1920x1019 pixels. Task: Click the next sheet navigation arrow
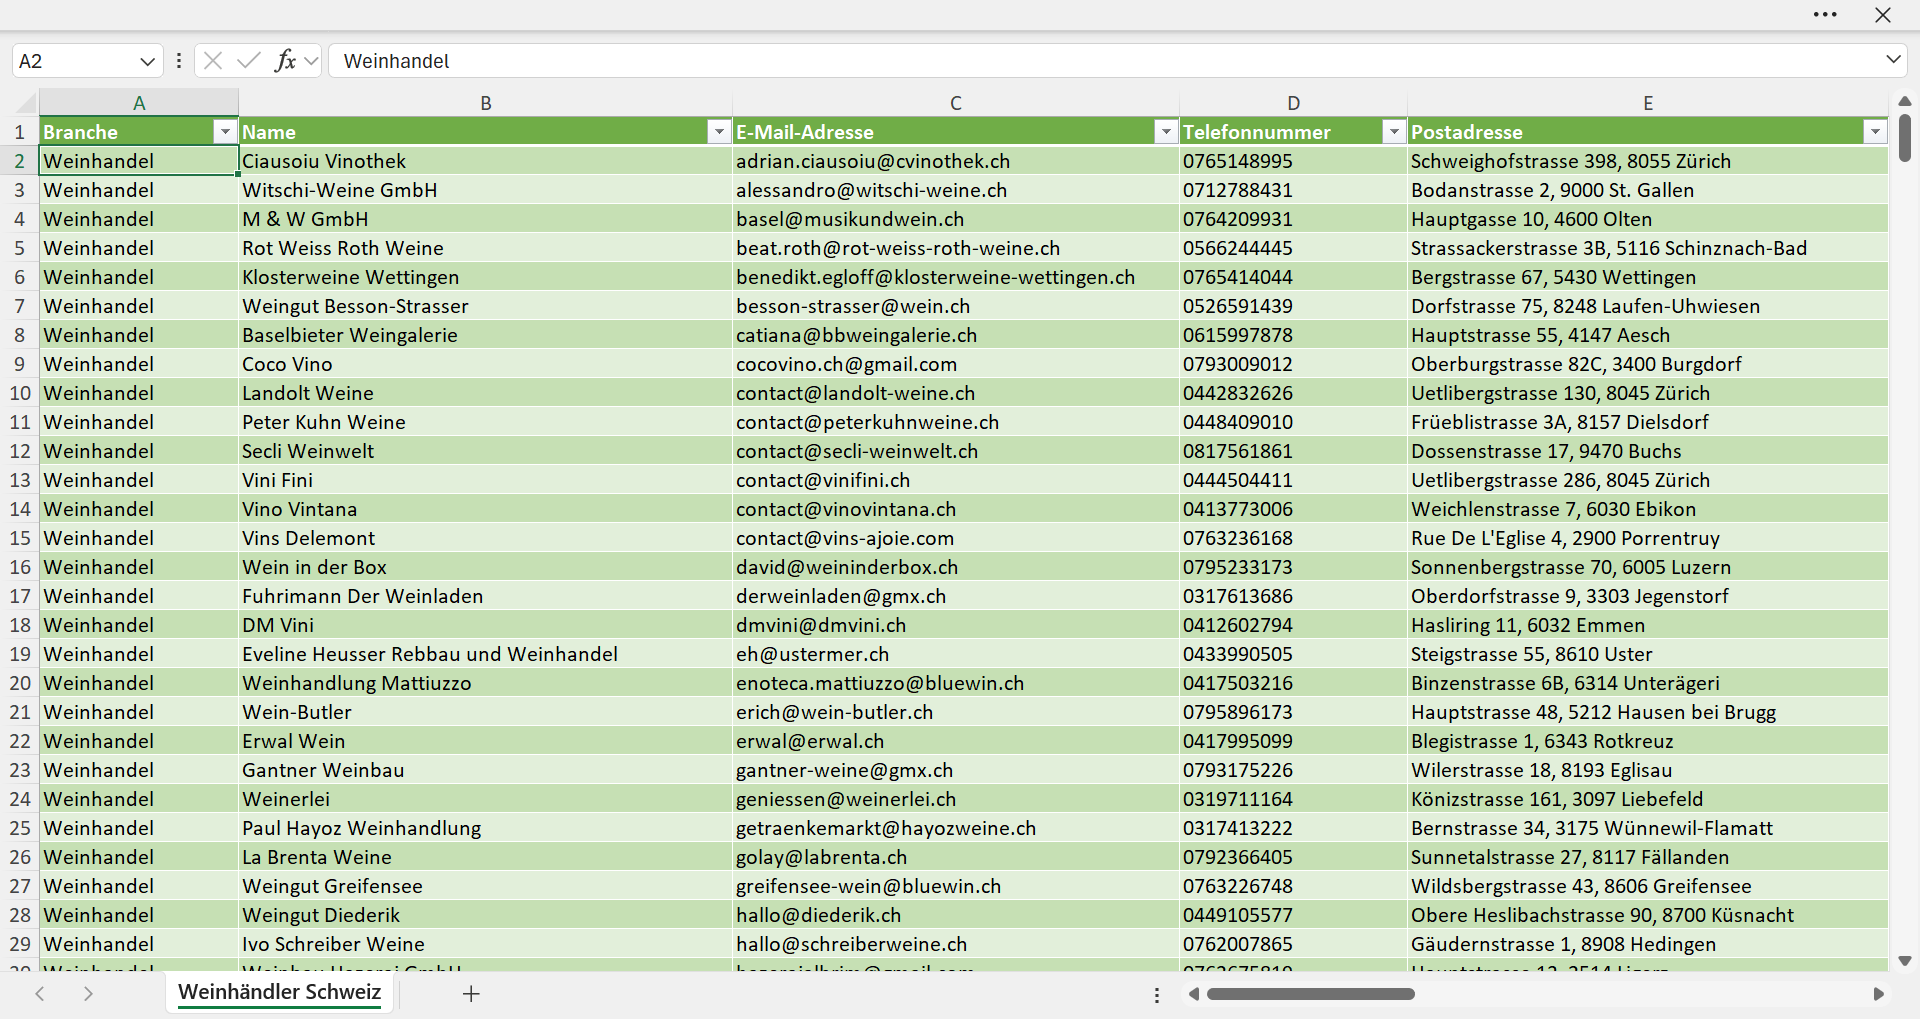(x=88, y=993)
